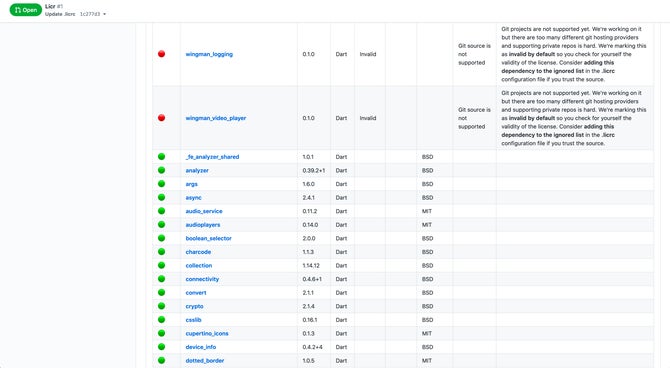
Task: Open the device_info package link
Action: click(x=201, y=347)
